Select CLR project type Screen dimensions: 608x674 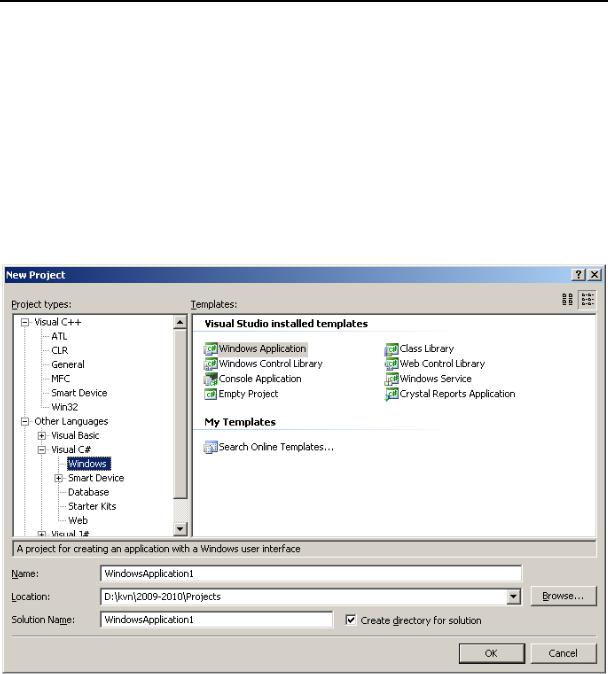(60, 350)
